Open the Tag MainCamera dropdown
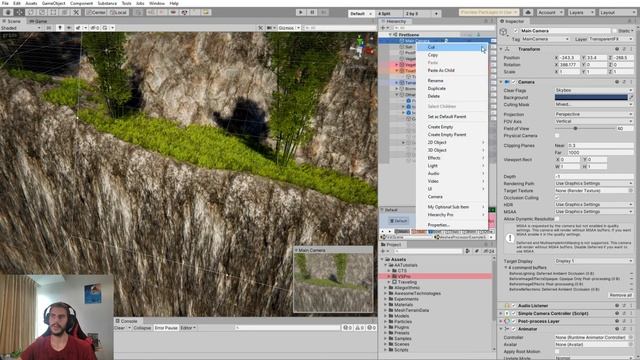This screenshot has height=360, width=640. click(x=545, y=39)
